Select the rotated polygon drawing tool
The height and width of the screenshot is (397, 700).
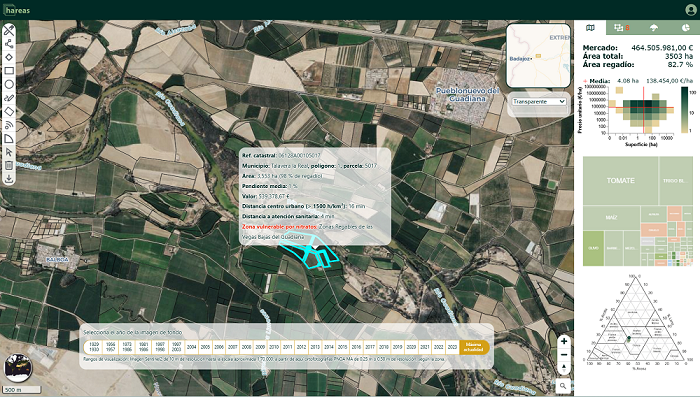(x=9, y=112)
